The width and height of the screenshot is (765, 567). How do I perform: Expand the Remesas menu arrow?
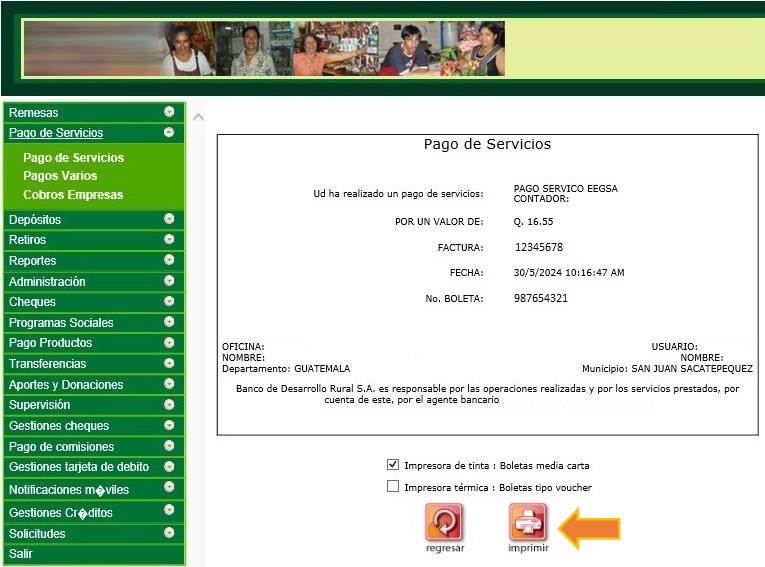click(x=169, y=112)
